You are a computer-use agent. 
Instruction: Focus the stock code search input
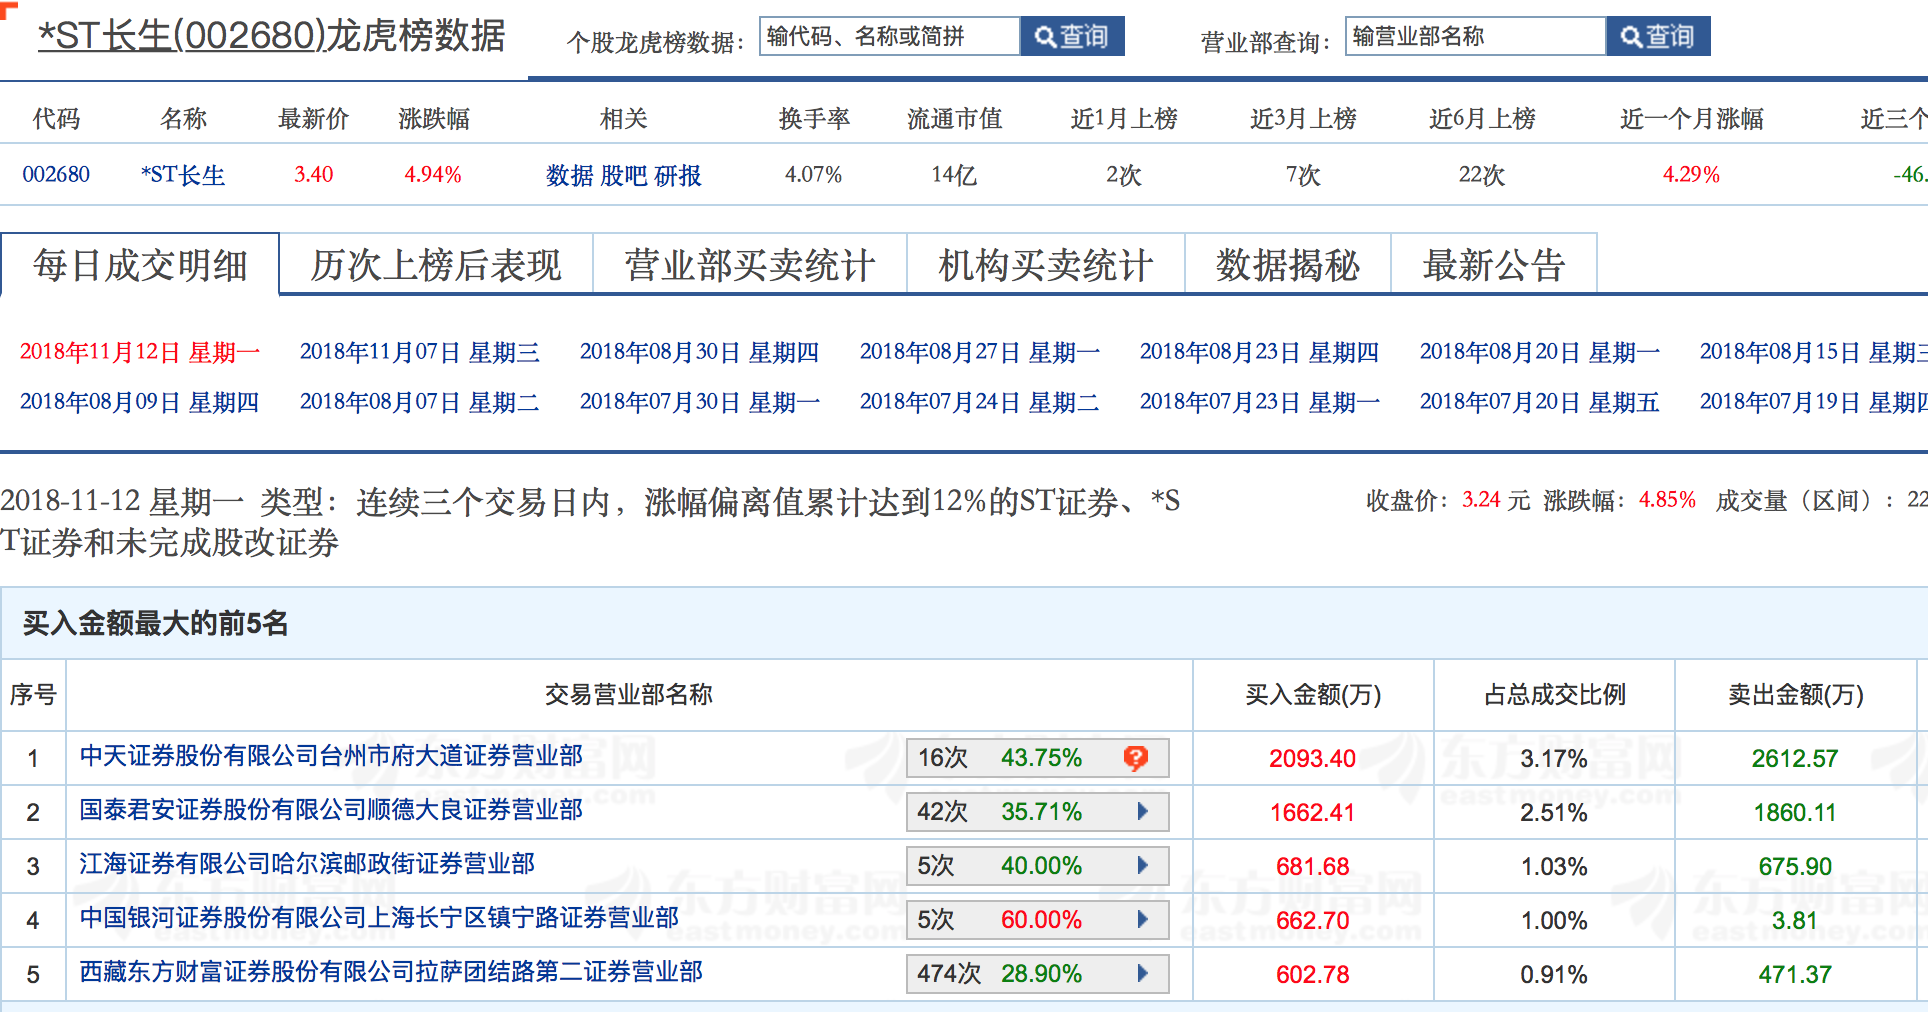pyautogui.click(x=889, y=37)
